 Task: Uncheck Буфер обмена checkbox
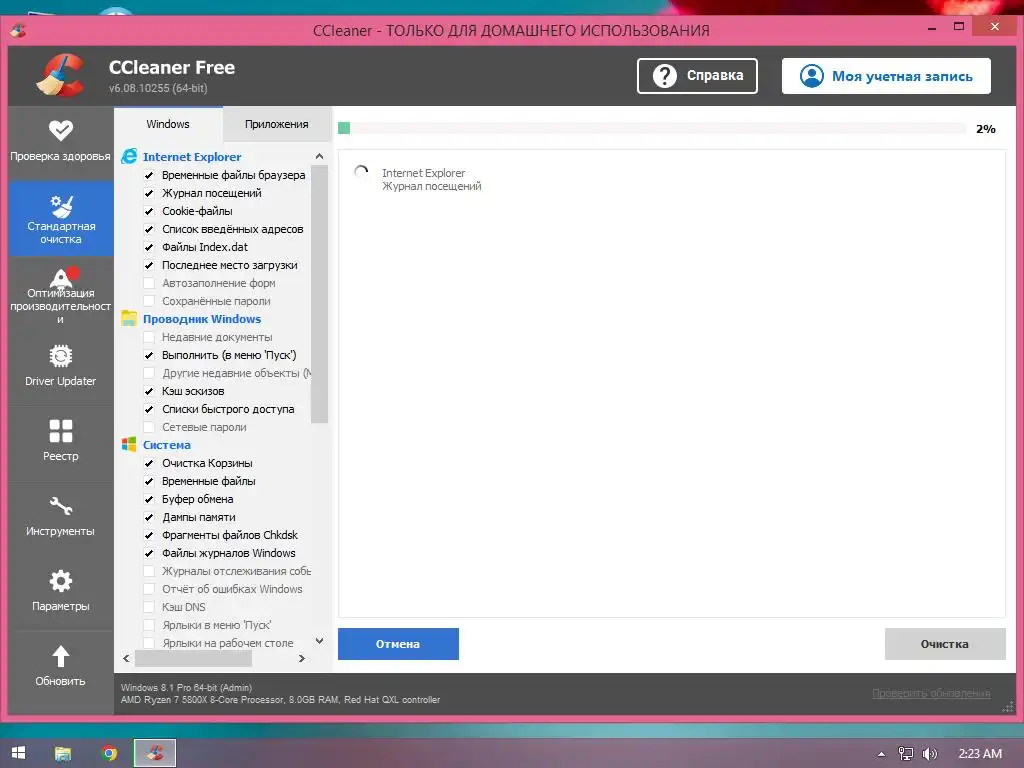pyautogui.click(x=149, y=499)
